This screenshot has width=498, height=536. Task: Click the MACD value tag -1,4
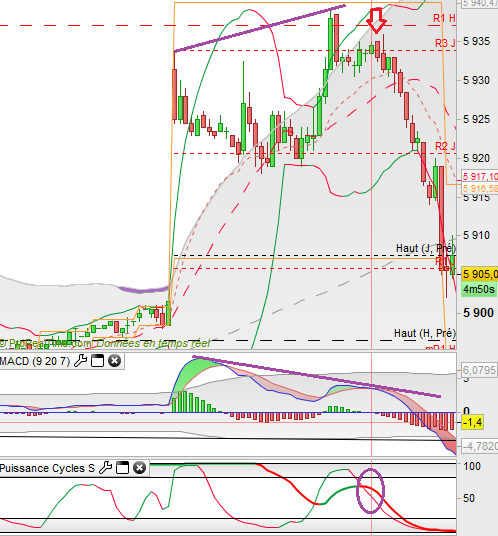472,423
